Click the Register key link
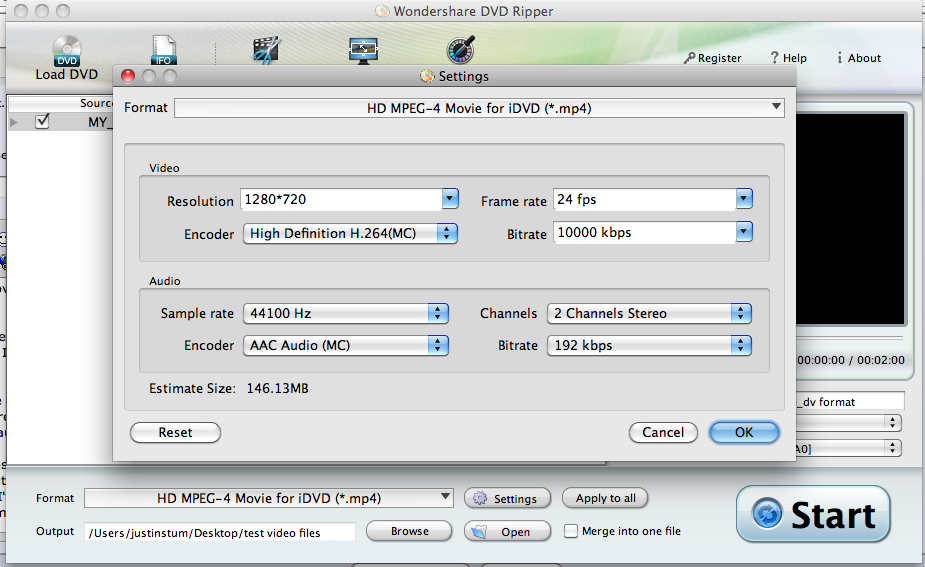 pyautogui.click(x=713, y=58)
